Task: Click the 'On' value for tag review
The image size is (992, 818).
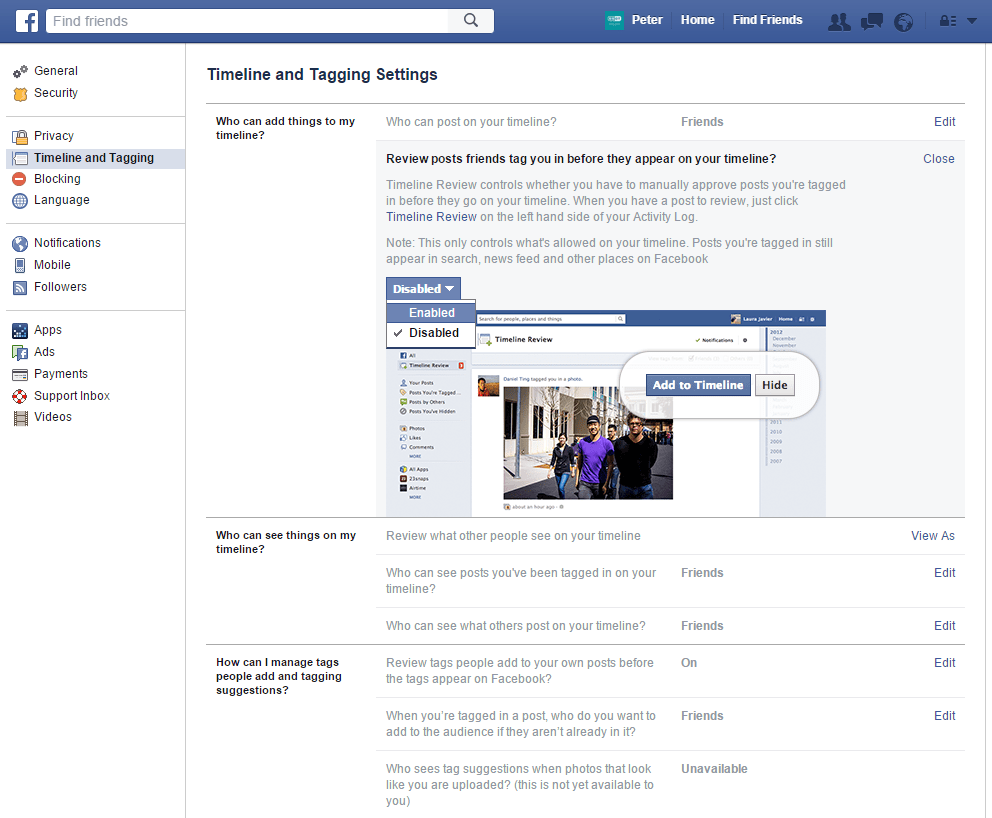Action: point(689,663)
